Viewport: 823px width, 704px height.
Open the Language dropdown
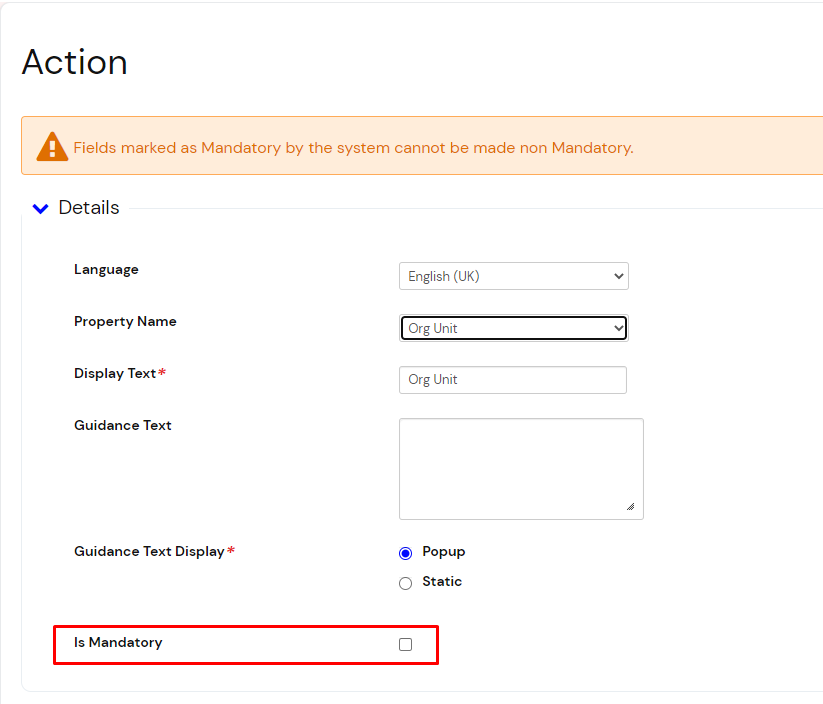pos(513,276)
